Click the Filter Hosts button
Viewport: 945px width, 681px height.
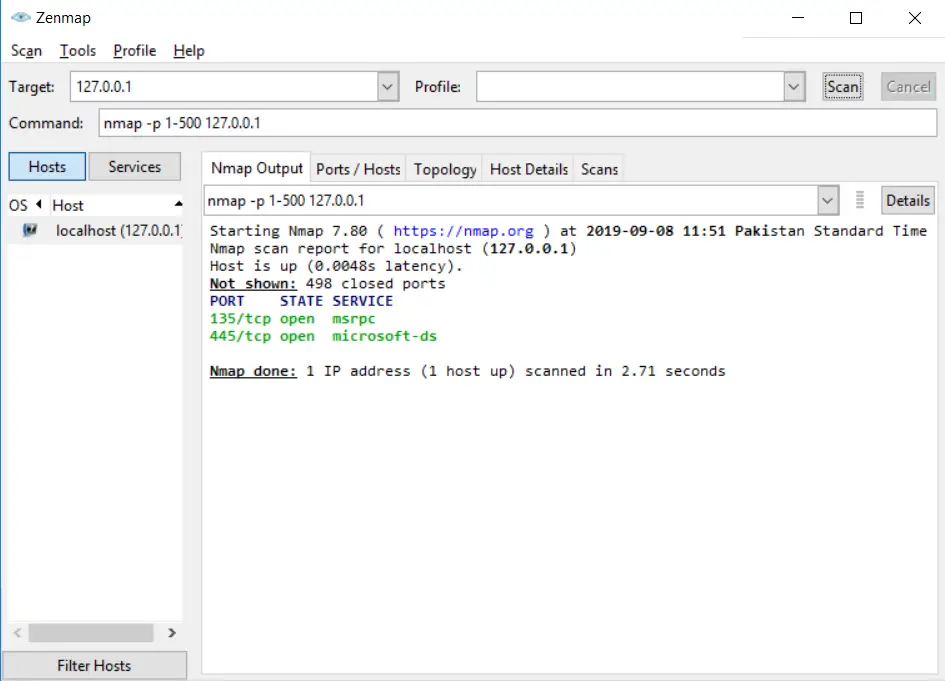click(94, 665)
